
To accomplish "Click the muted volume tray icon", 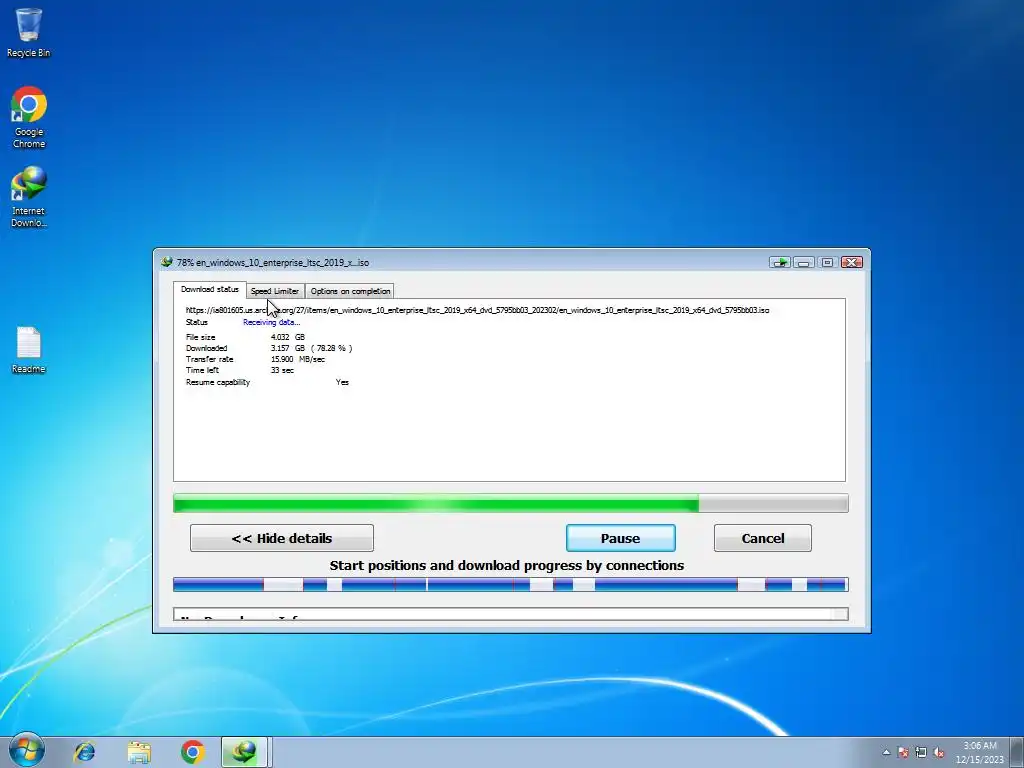I will pos(939,752).
